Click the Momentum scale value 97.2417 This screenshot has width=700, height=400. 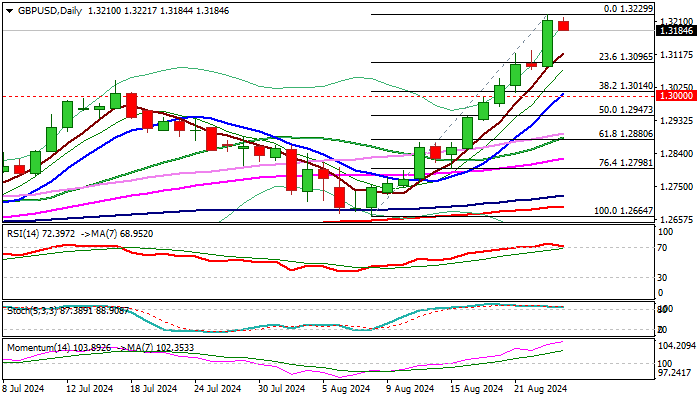coord(675,372)
